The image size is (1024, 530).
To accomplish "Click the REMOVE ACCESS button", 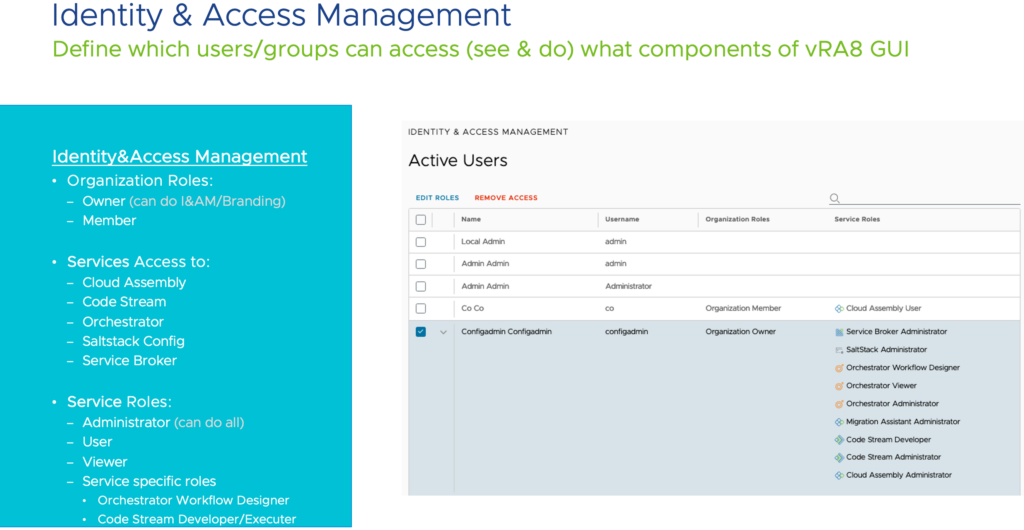I will click(x=506, y=198).
